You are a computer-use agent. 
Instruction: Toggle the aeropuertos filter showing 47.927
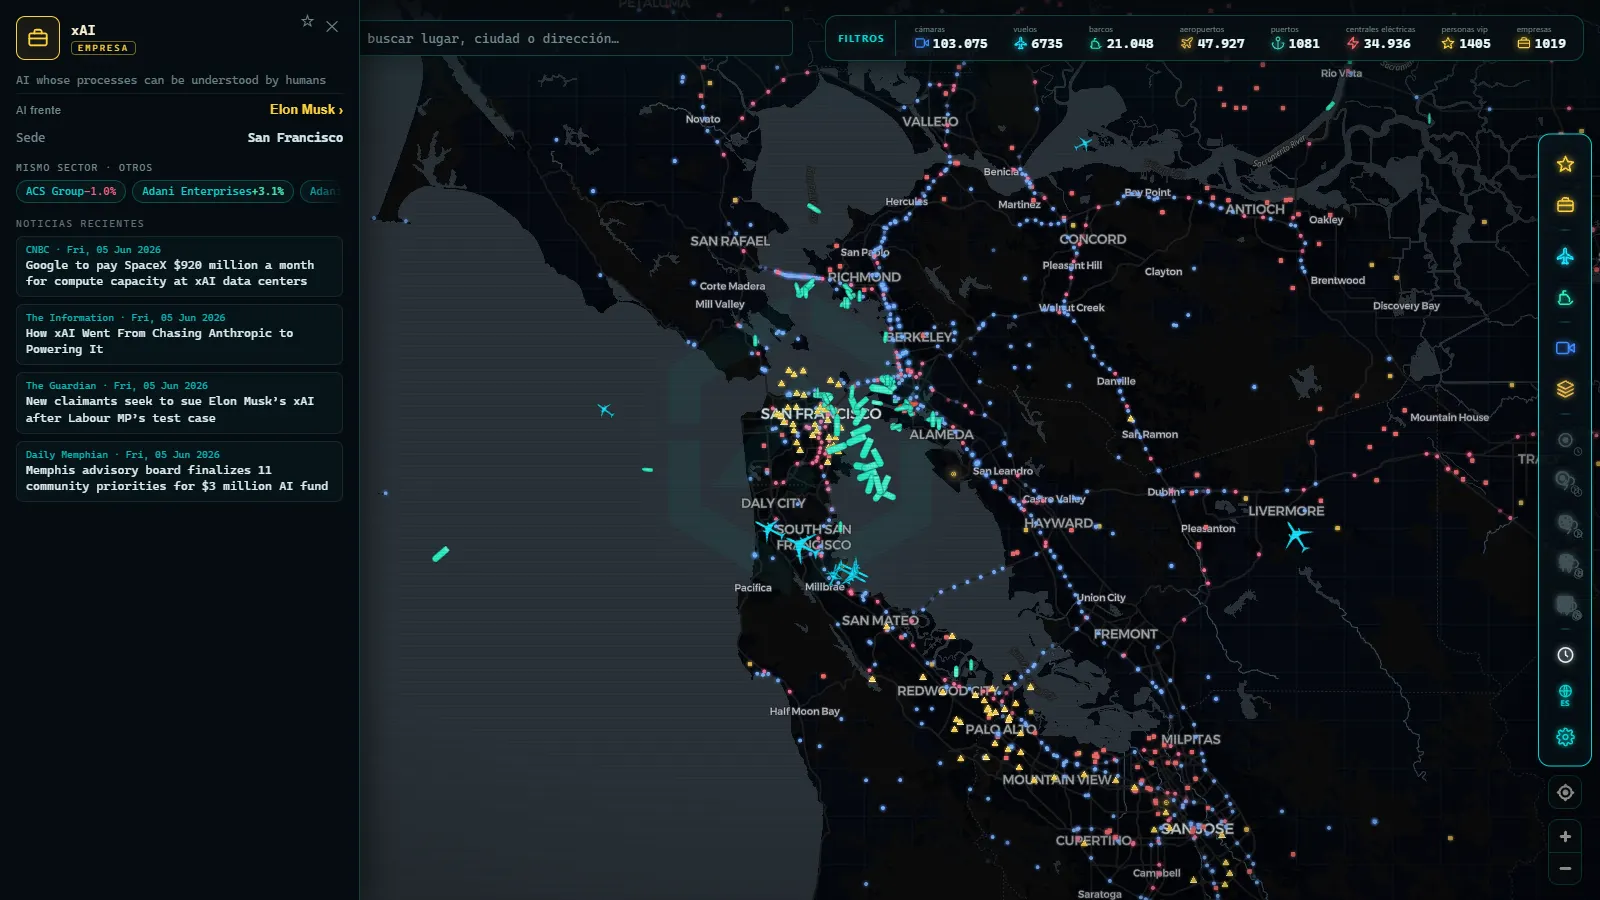[x=1212, y=39]
